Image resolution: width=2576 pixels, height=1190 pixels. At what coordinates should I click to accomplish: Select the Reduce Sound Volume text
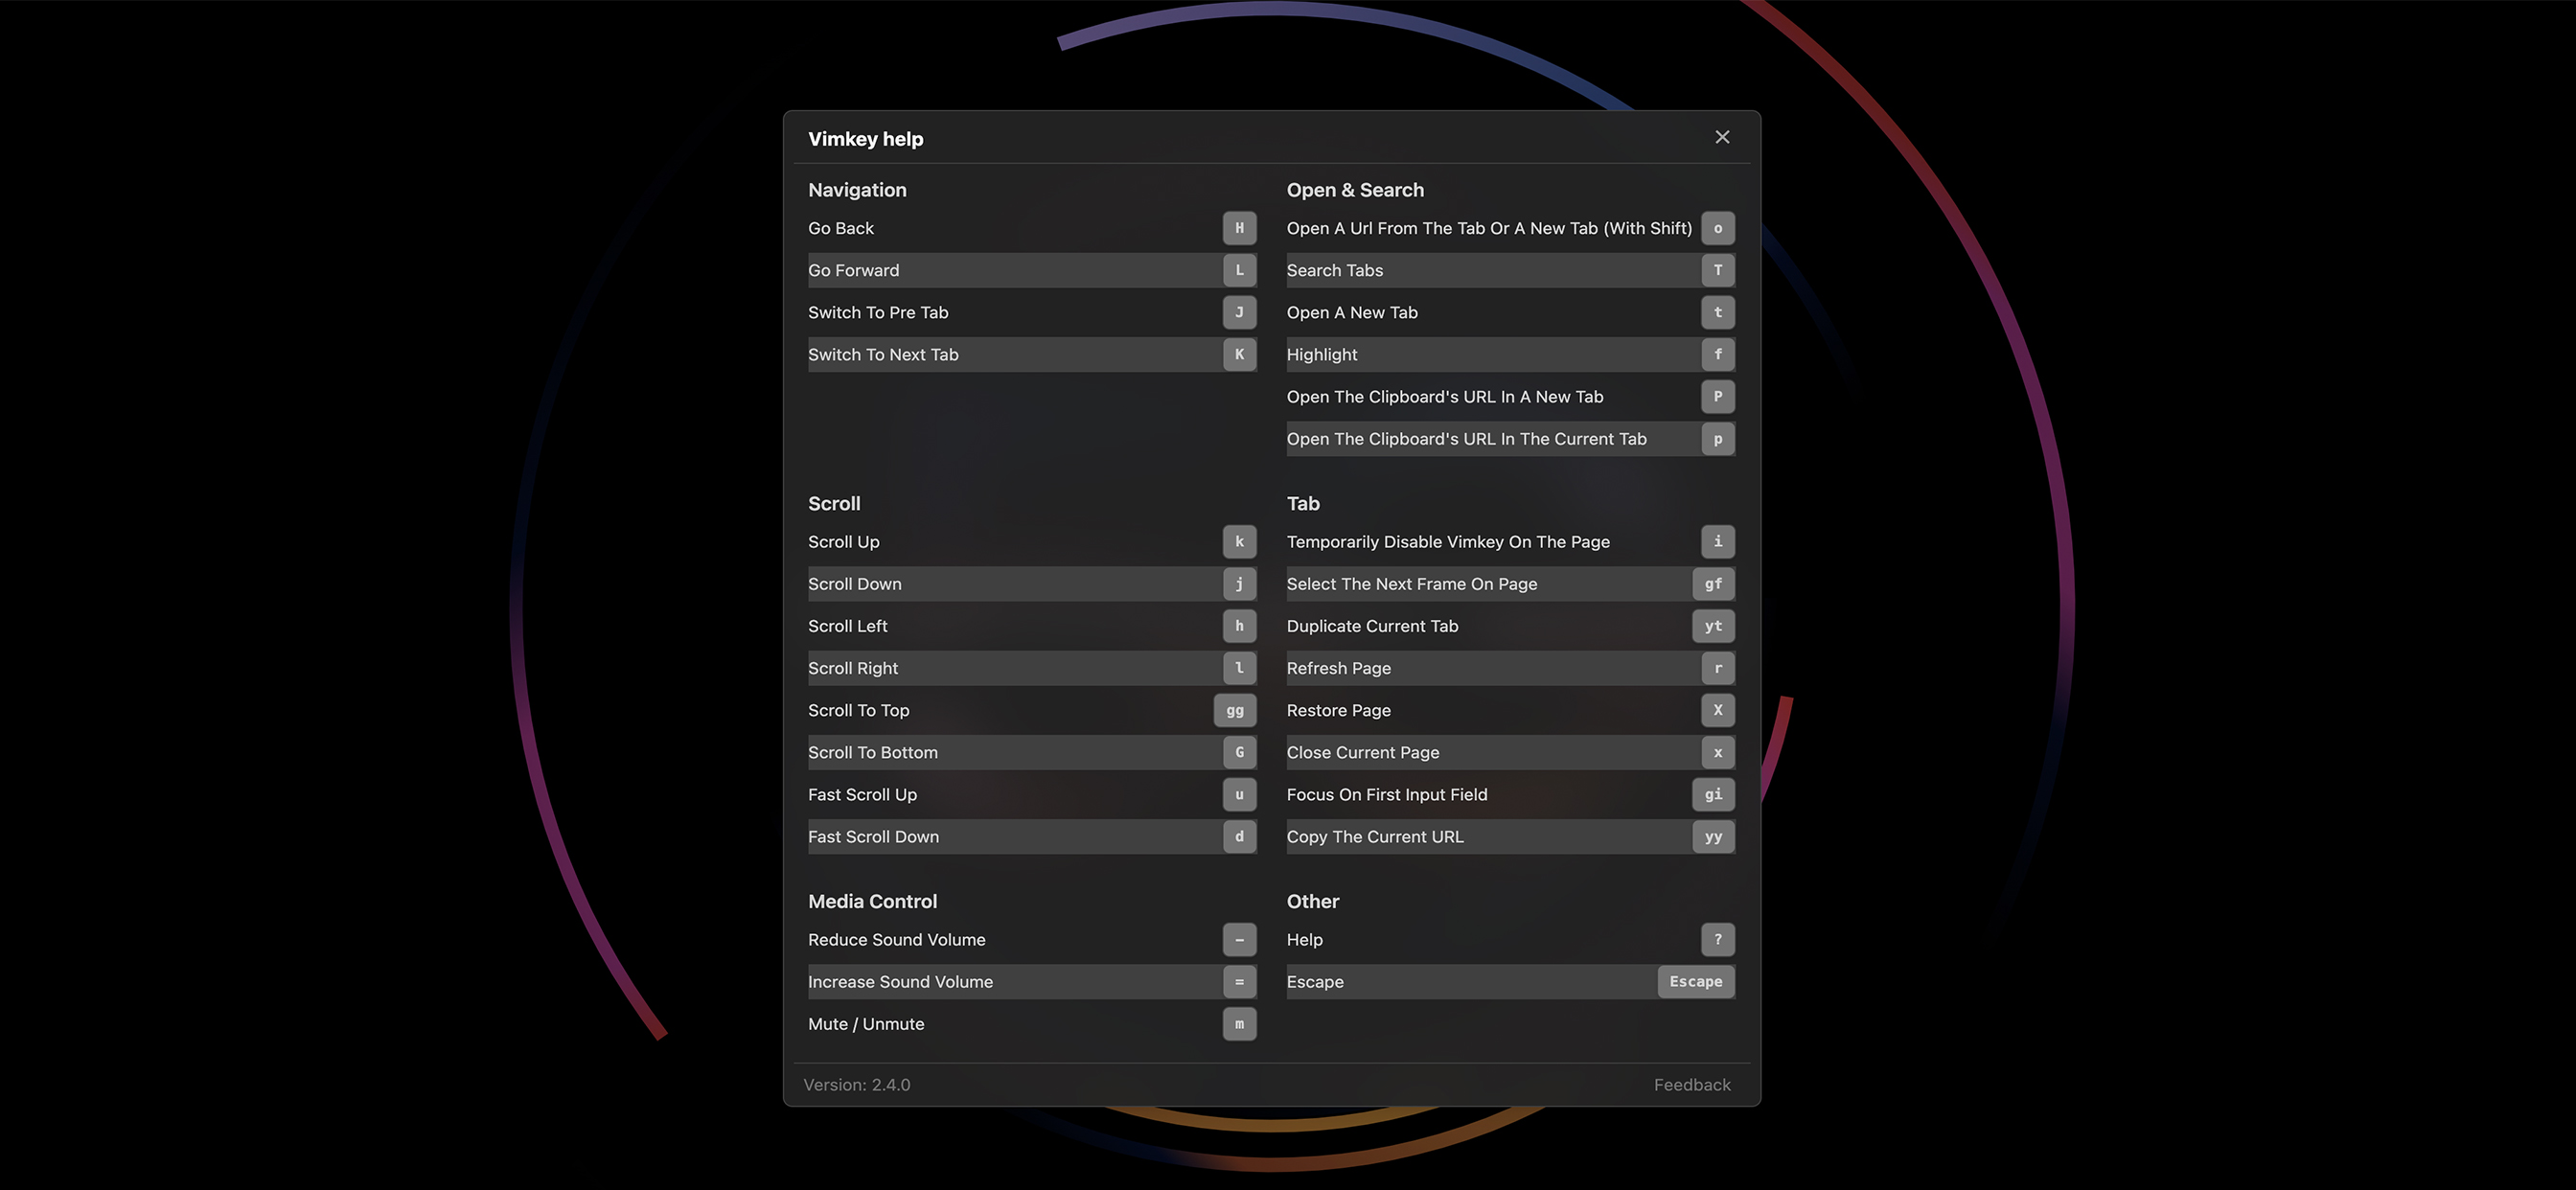point(897,939)
